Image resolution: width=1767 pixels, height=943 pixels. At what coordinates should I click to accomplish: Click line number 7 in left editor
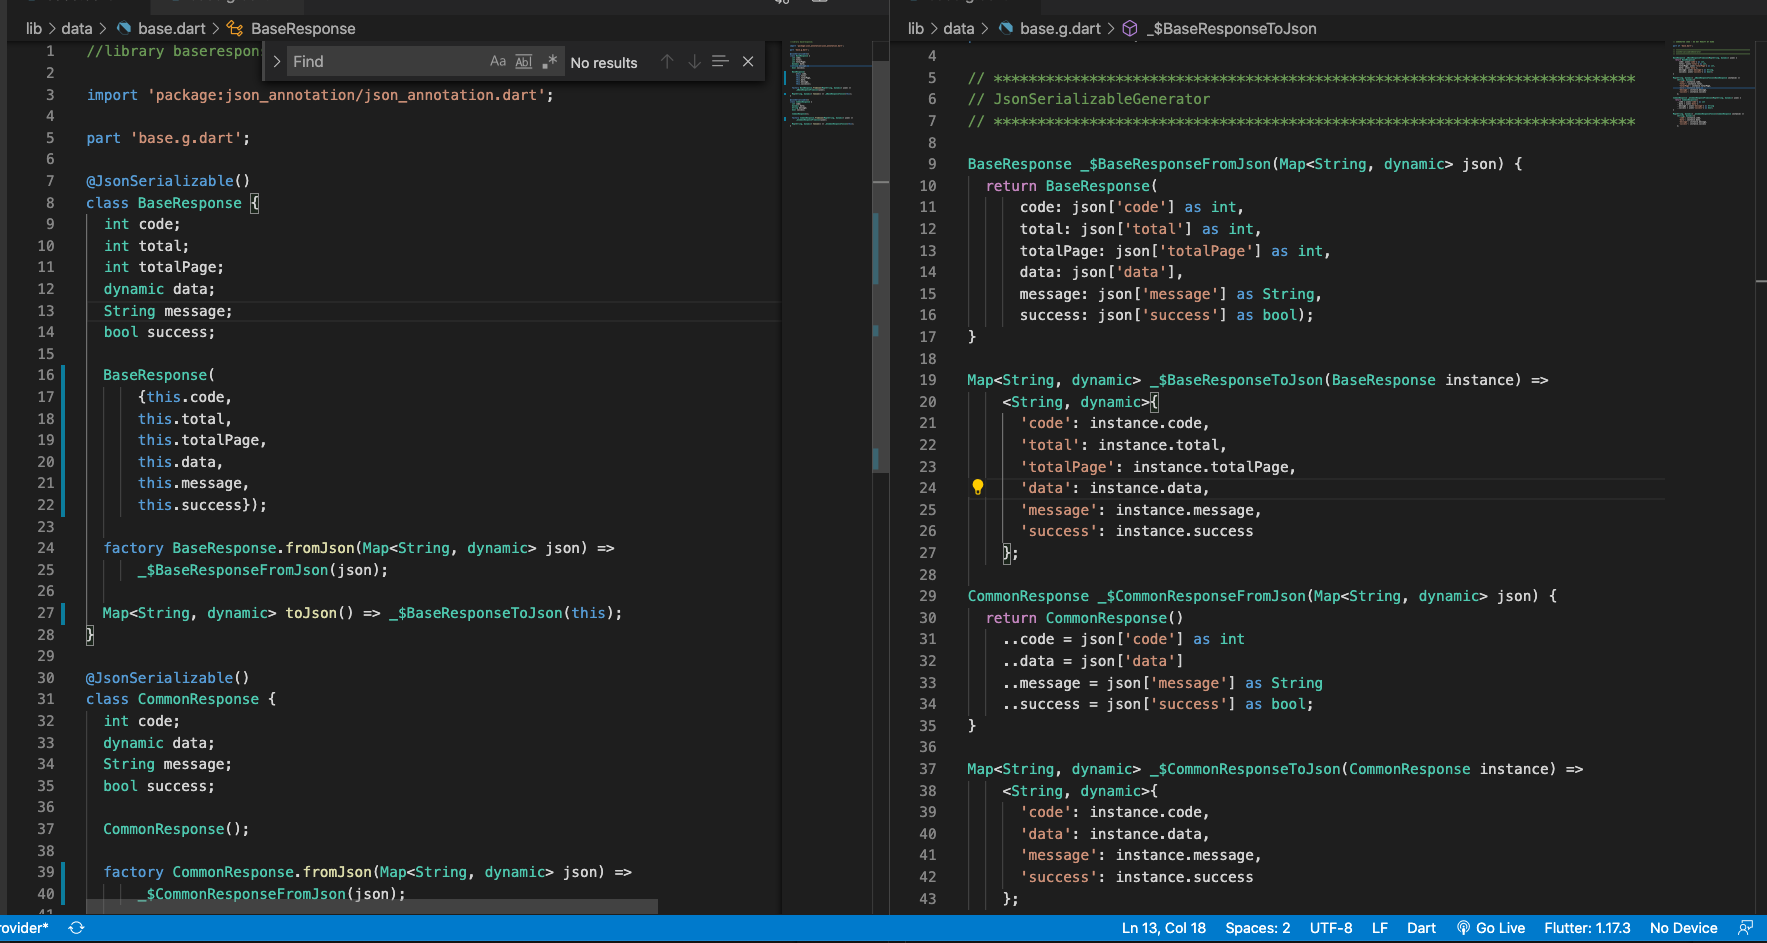tap(50, 181)
